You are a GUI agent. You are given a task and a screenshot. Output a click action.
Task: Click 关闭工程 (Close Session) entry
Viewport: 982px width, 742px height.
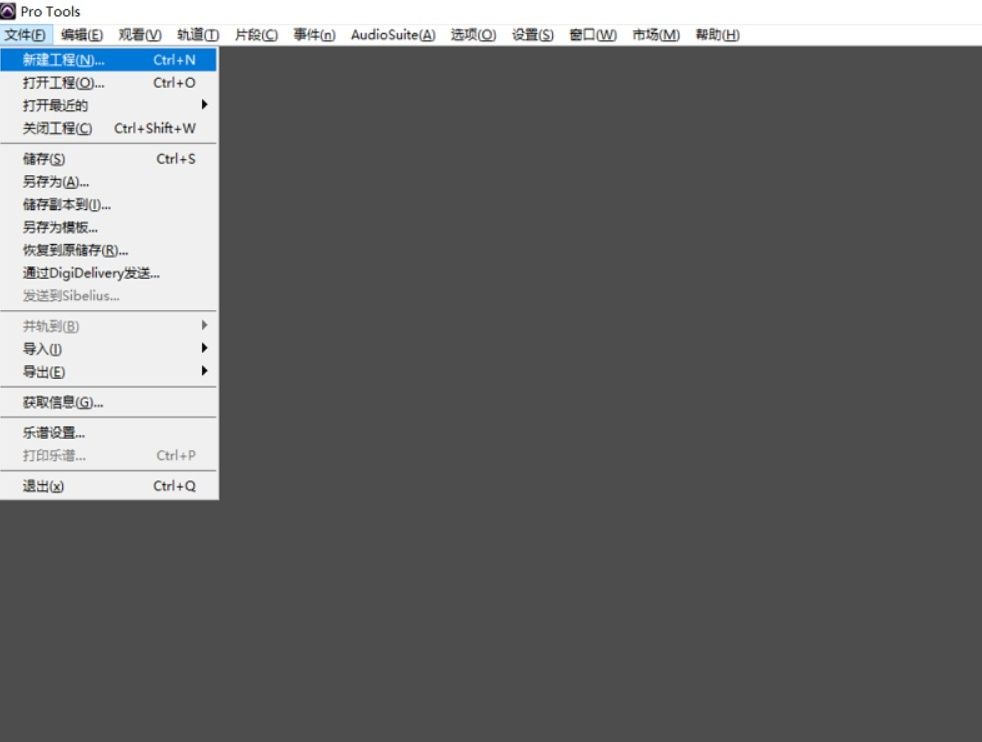pos(58,128)
